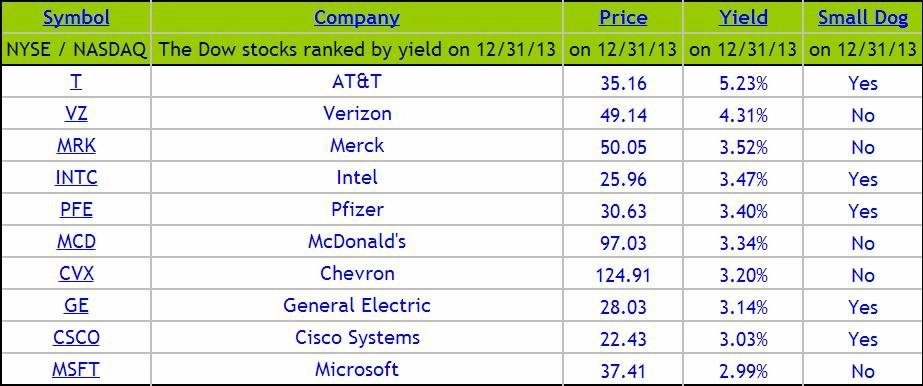Image resolution: width=923 pixels, height=386 pixels.
Task: Open the T ticker symbol link
Action: 76,82
